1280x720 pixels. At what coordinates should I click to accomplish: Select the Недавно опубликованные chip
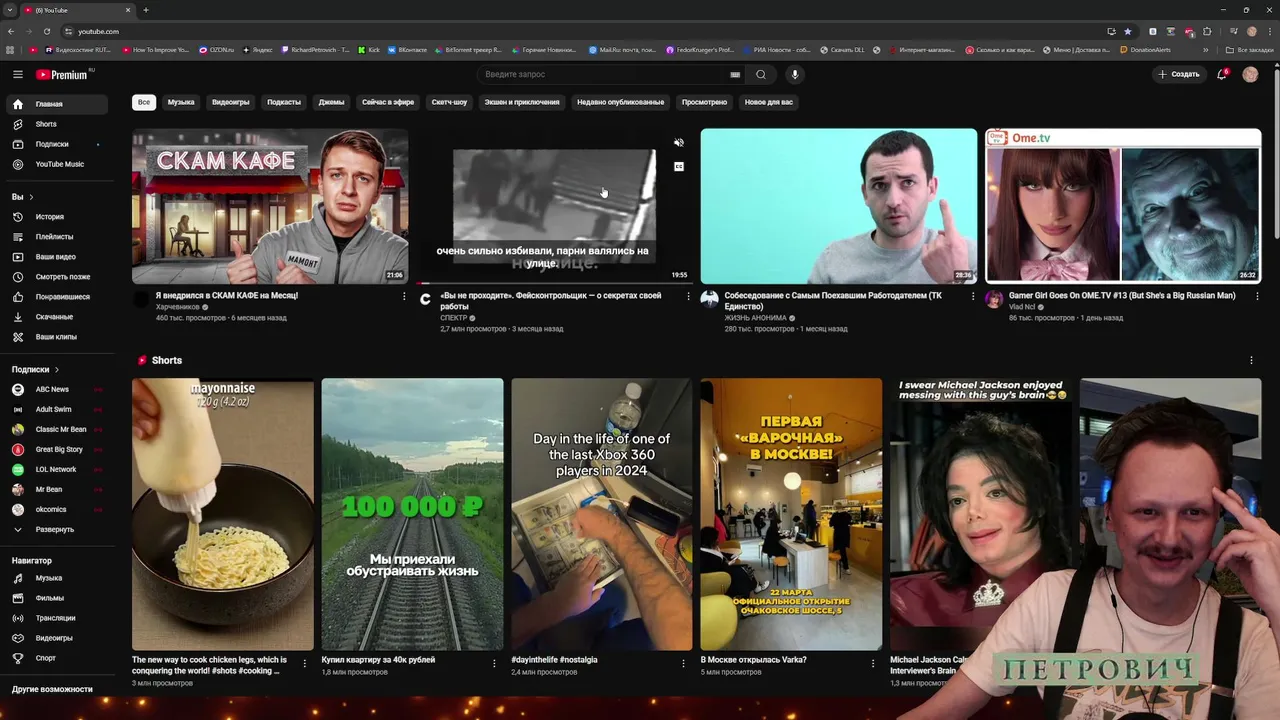(620, 102)
